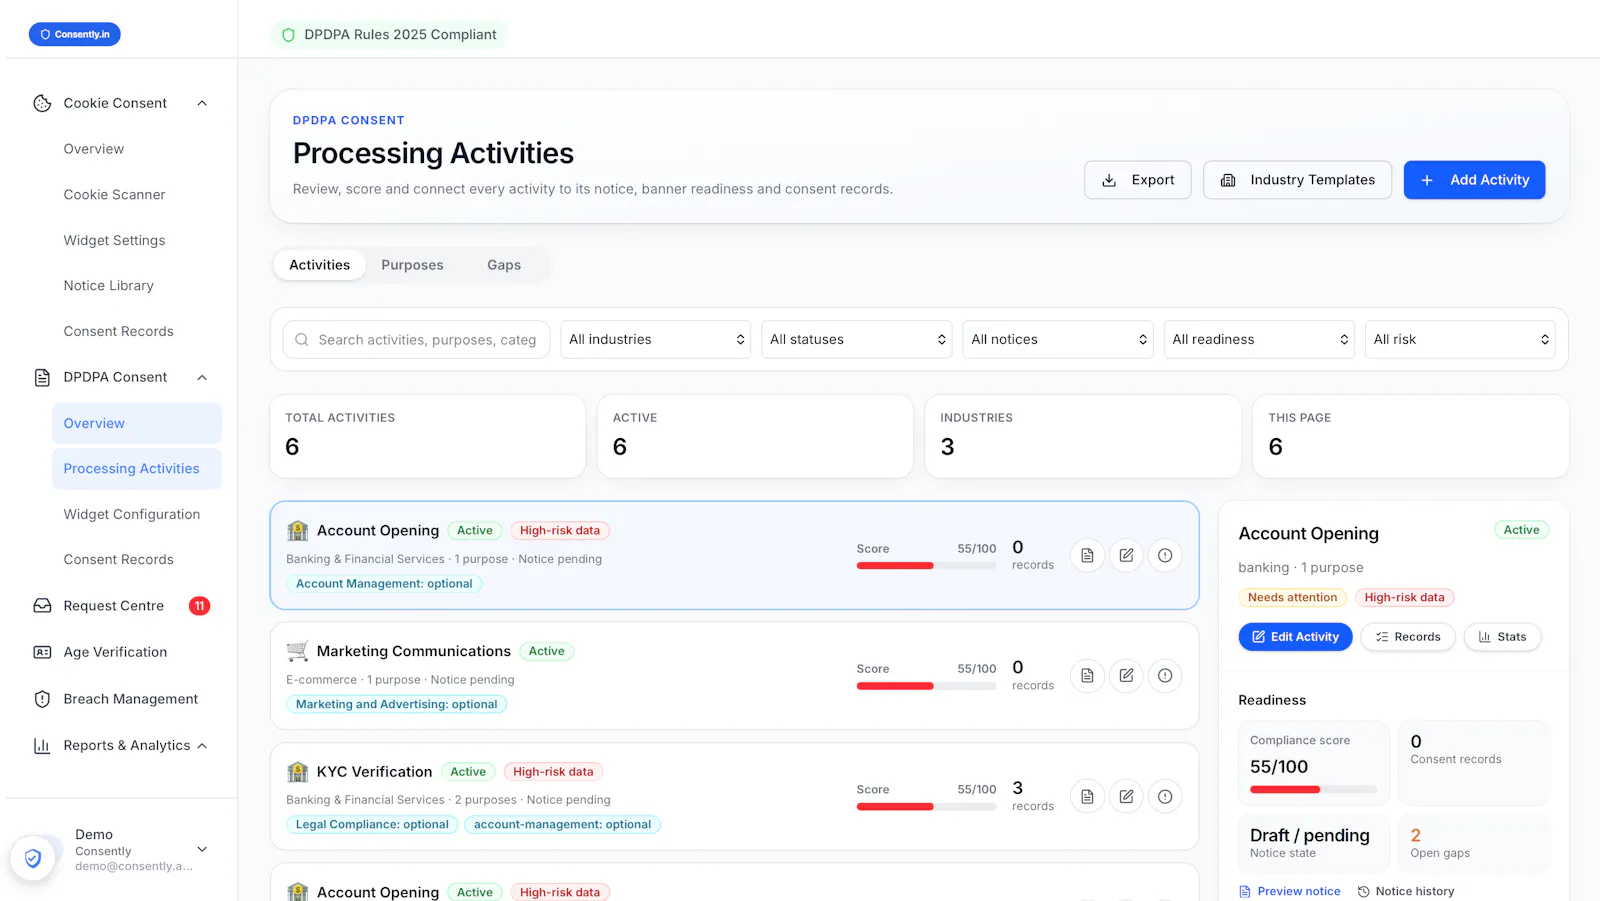This screenshot has height=901, width=1600.
Task: Click the Breach Management shield icon
Action: pos(42,699)
